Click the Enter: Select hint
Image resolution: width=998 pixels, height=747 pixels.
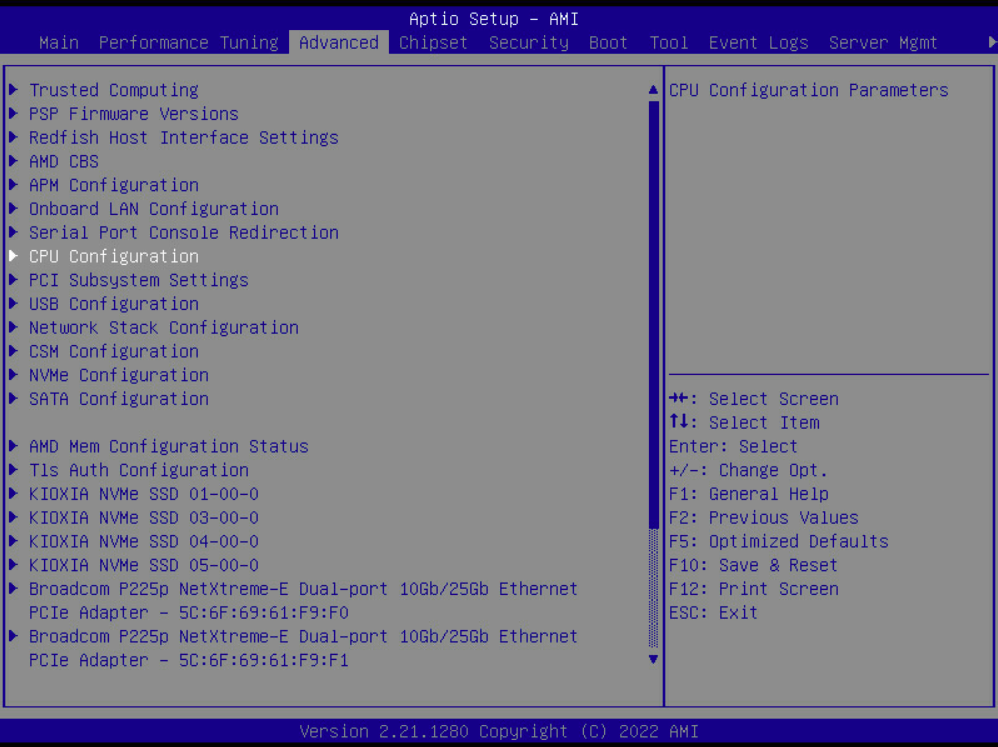click(733, 447)
